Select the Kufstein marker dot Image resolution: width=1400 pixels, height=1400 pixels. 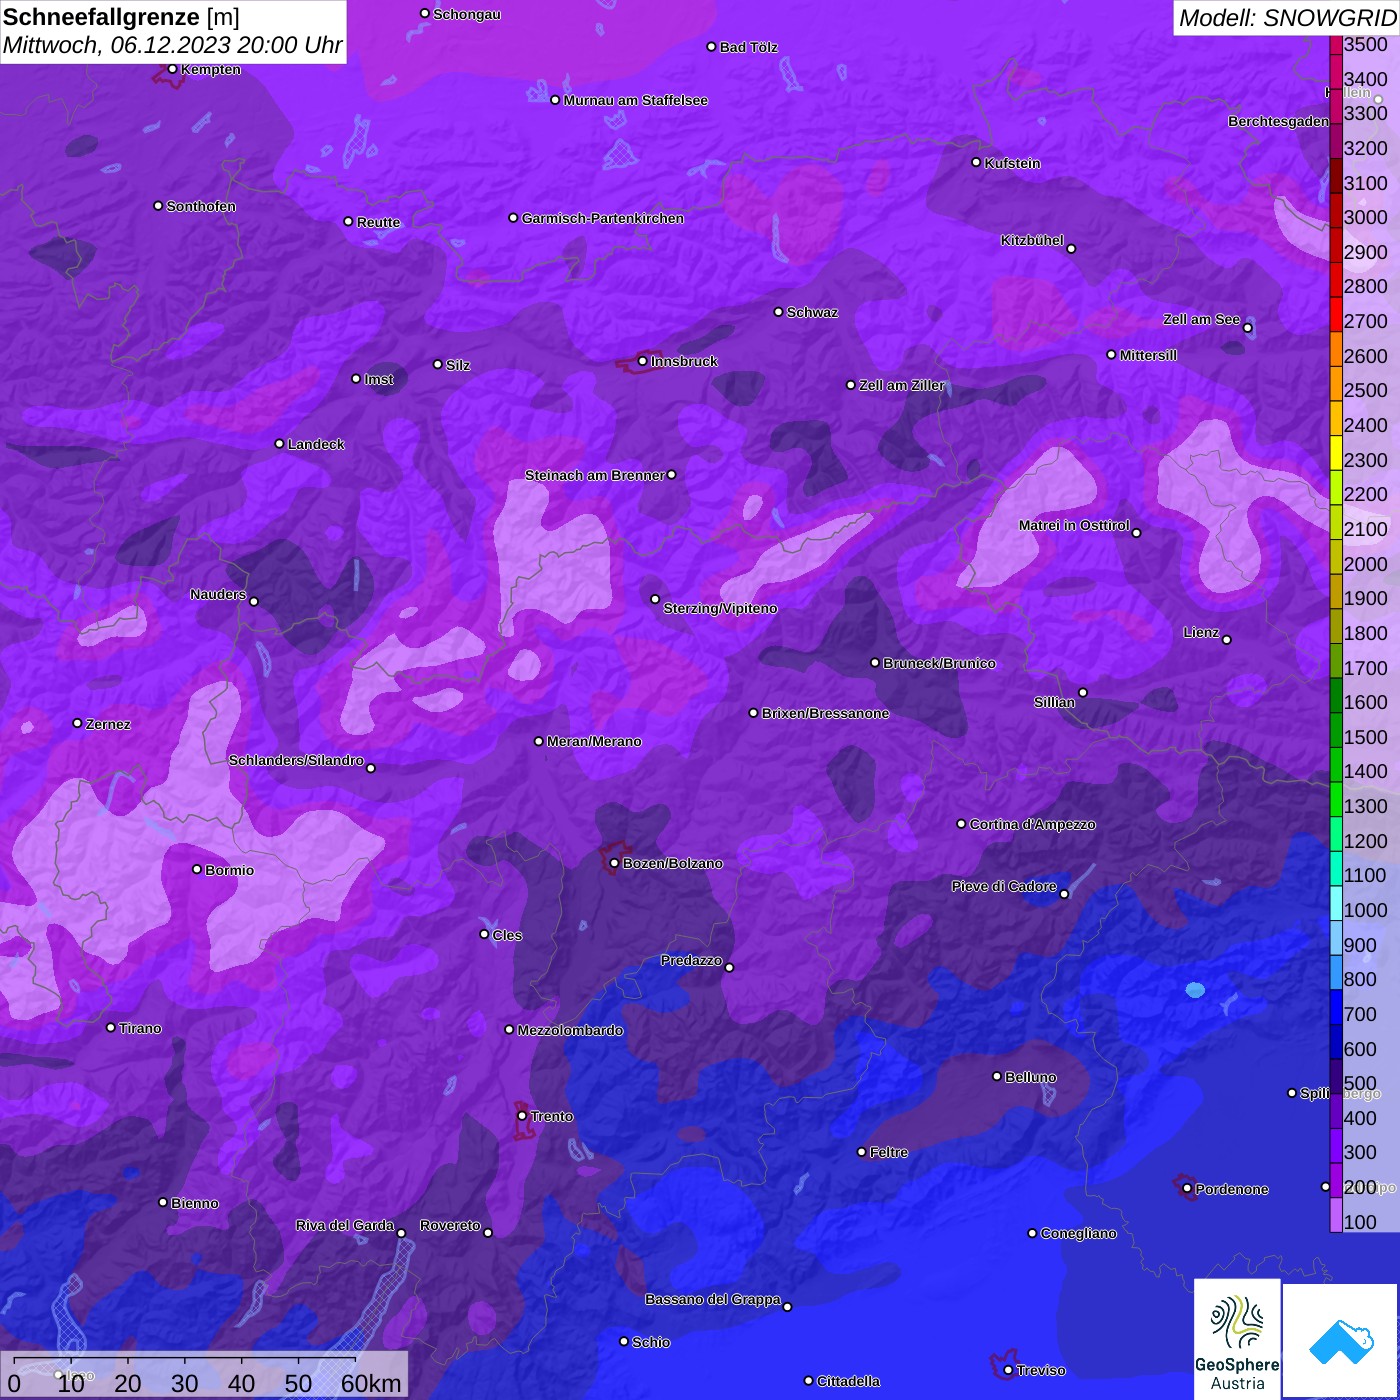(x=976, y=162)
